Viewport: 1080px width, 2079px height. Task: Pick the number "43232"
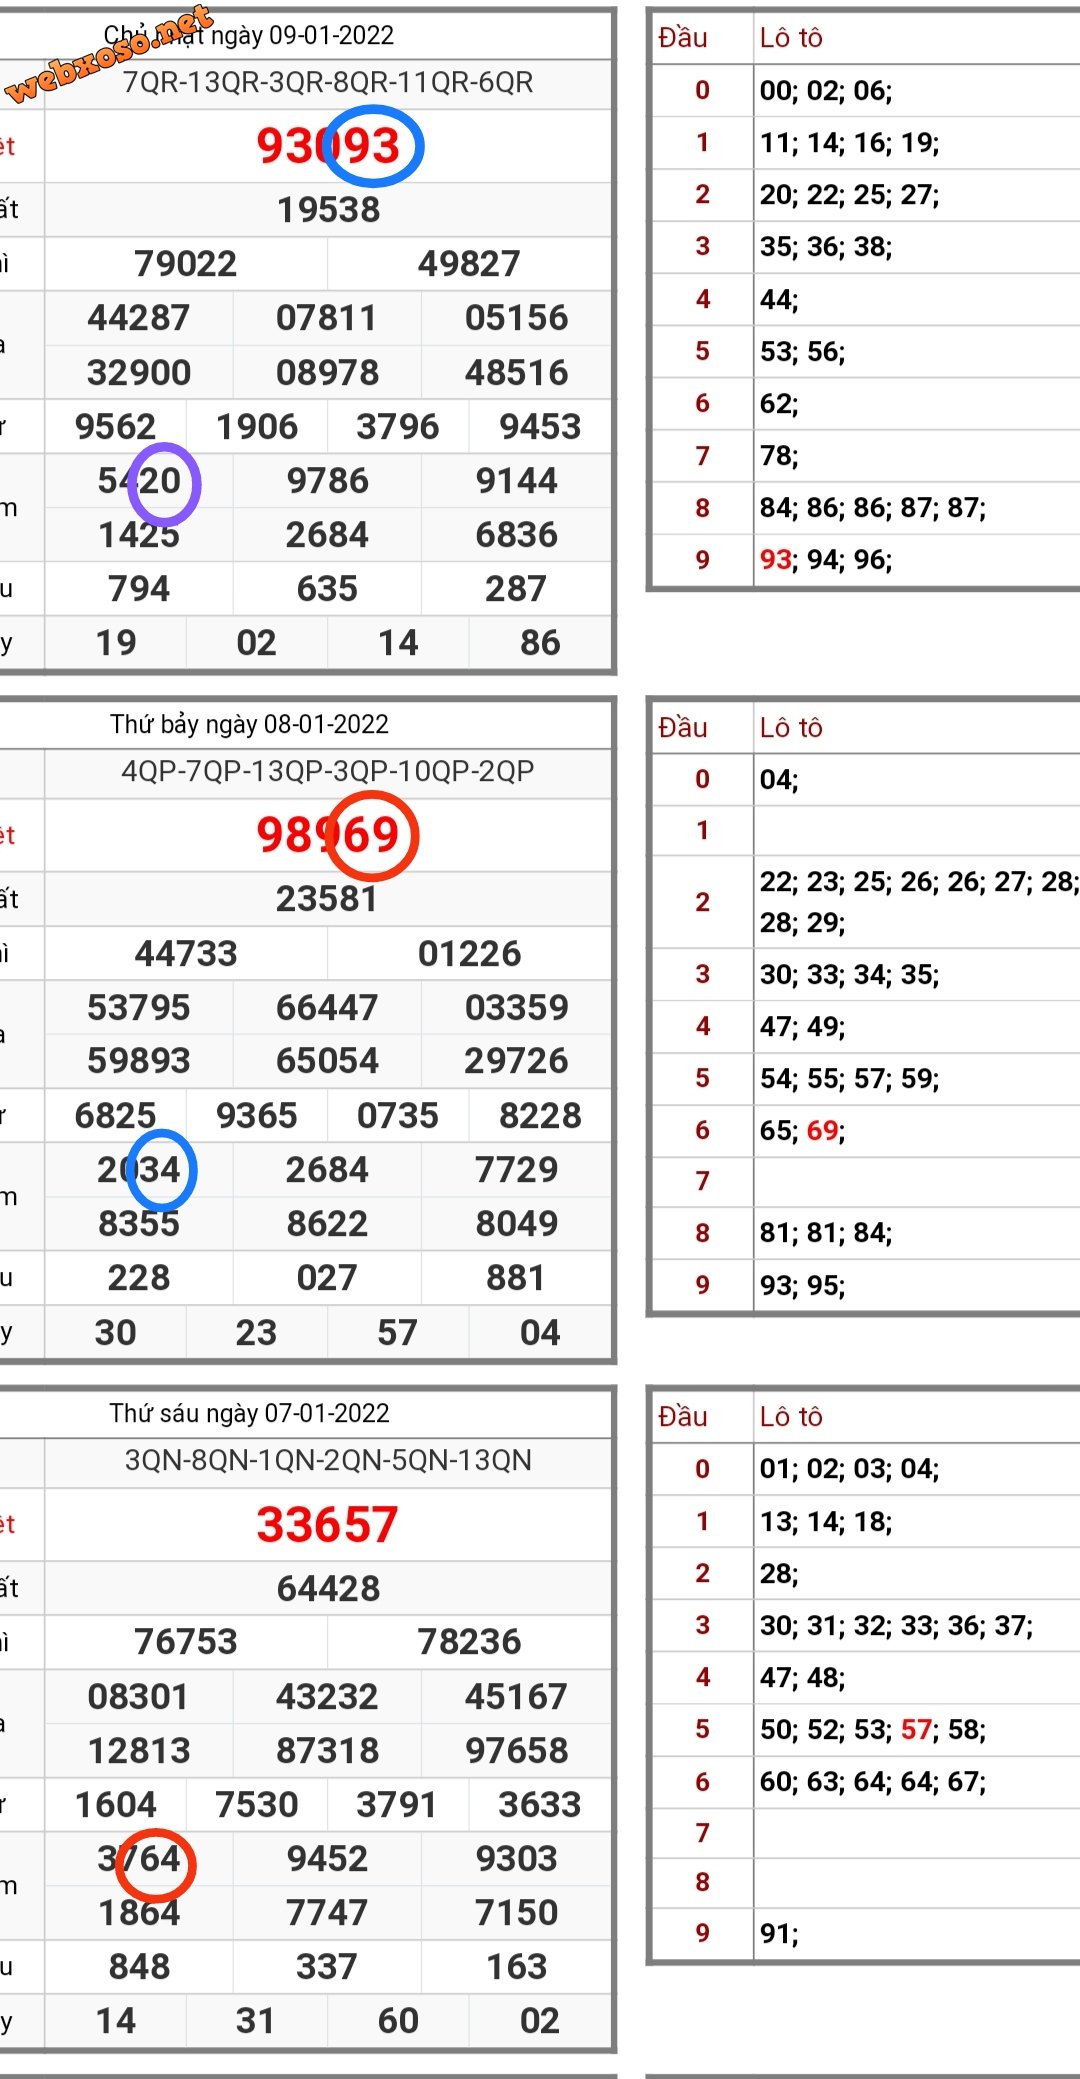(327, 1697)
